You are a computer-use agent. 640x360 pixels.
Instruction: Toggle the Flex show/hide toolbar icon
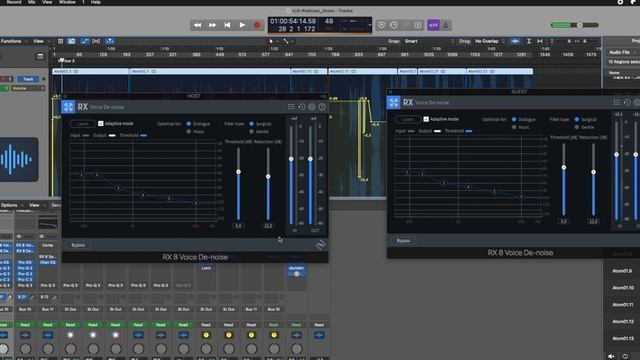tap(96, 41)
